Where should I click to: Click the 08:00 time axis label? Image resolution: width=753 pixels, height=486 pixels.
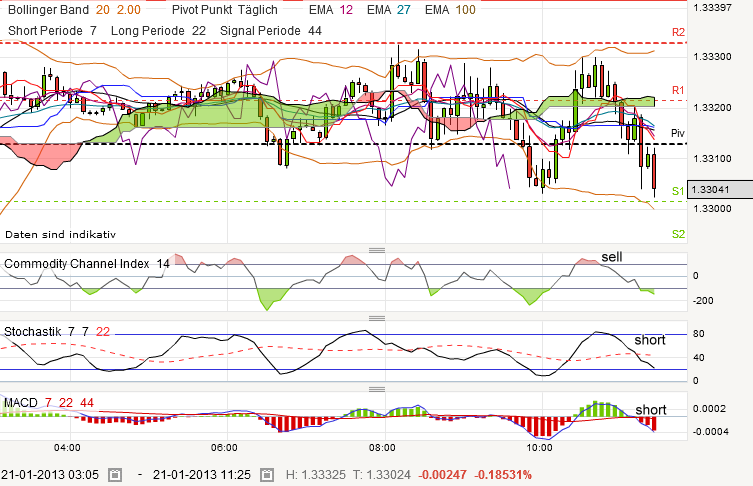[x=382, y=448]
